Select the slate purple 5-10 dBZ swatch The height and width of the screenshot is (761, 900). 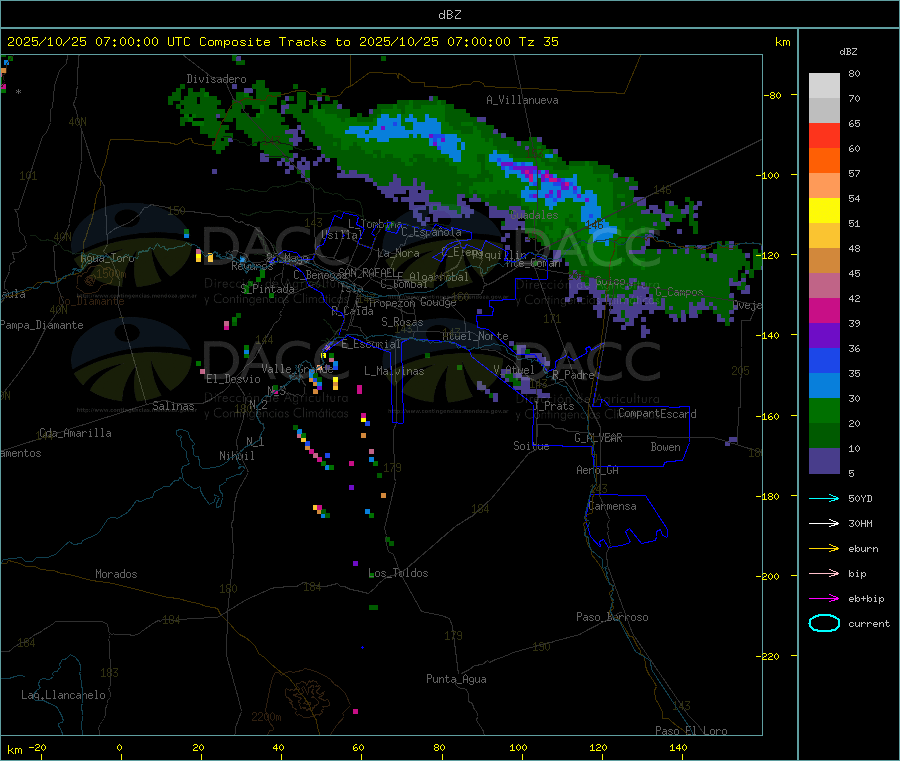click(824, 461)
